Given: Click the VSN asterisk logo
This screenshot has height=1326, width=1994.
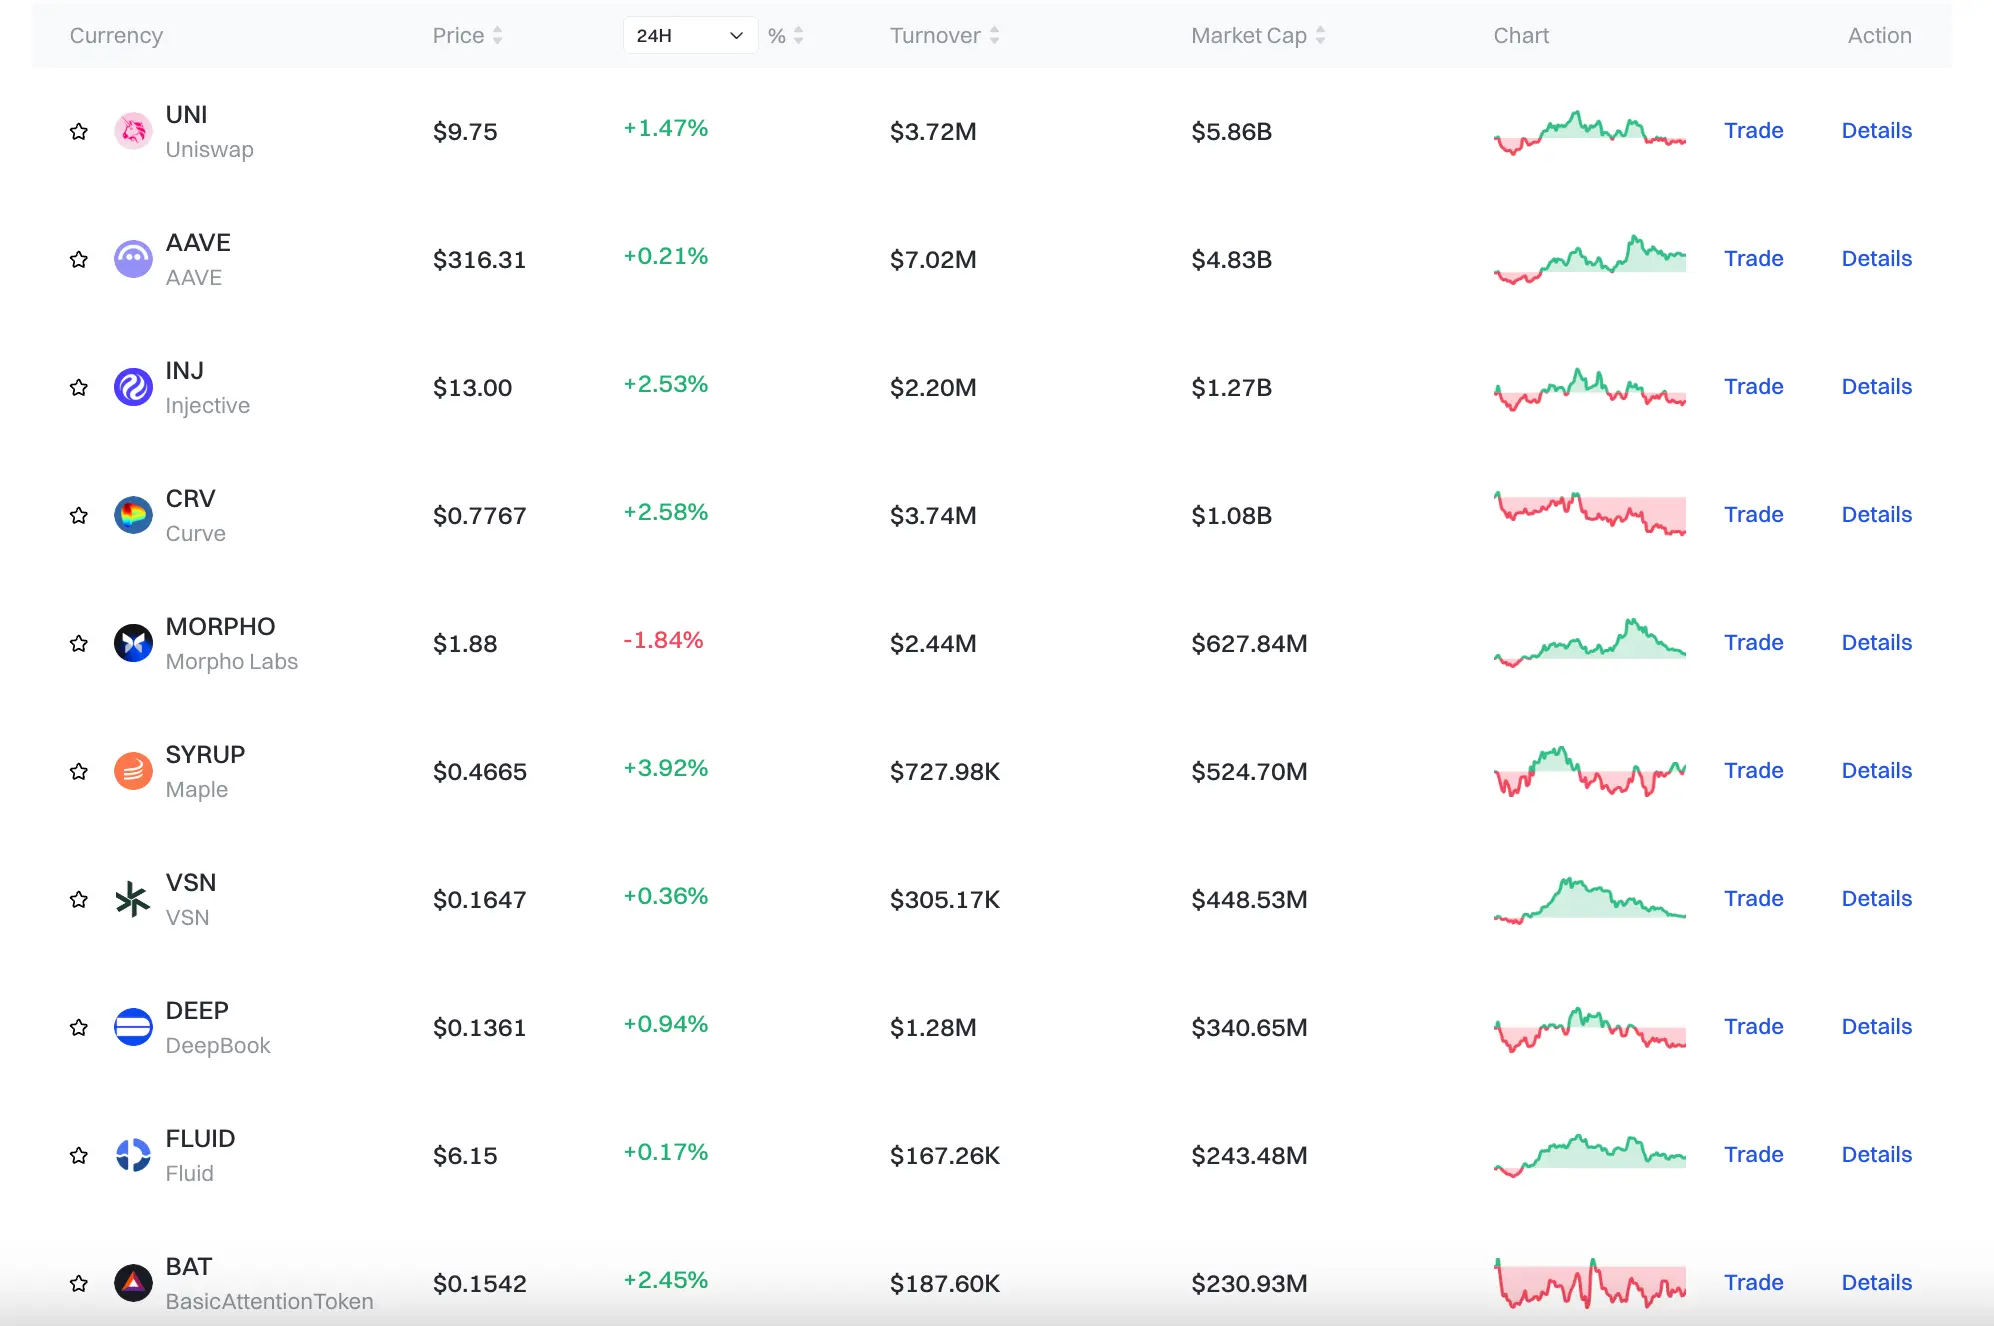Looking at the screenshot, I should 133,899.
